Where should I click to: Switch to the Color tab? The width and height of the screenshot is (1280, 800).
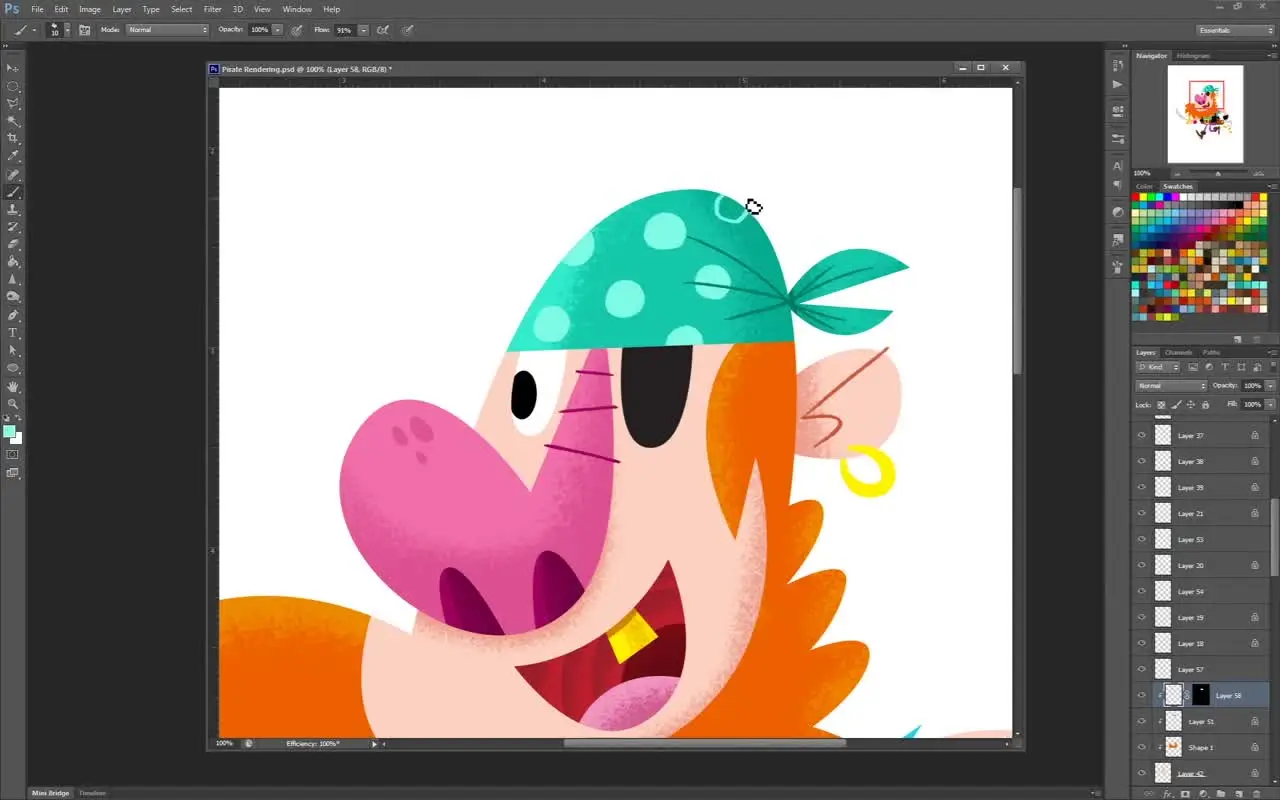pos(1144,186)
